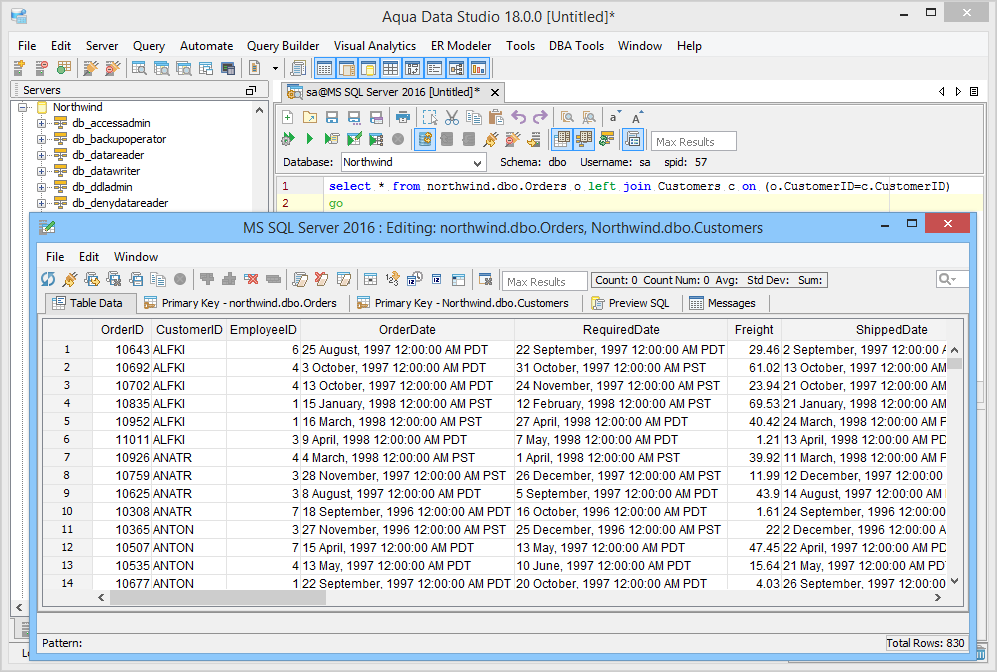Toggle the grid results view button

point(561,140)
